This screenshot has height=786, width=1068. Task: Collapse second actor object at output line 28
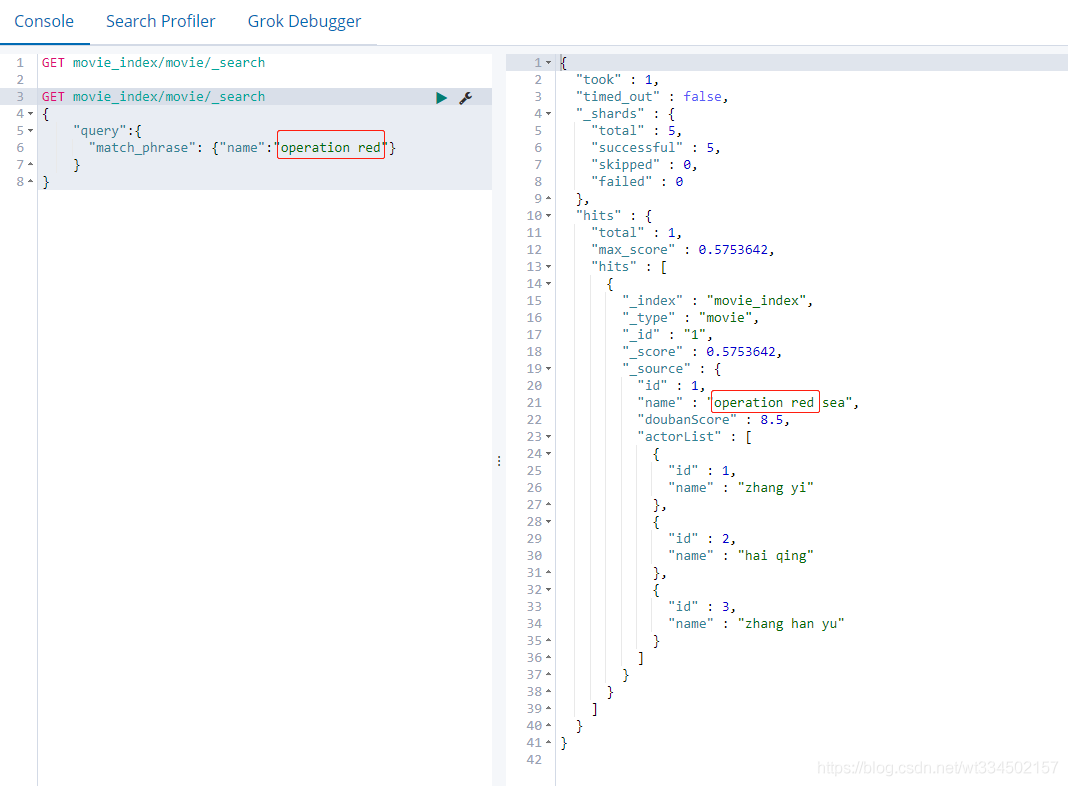click(548, 522)
